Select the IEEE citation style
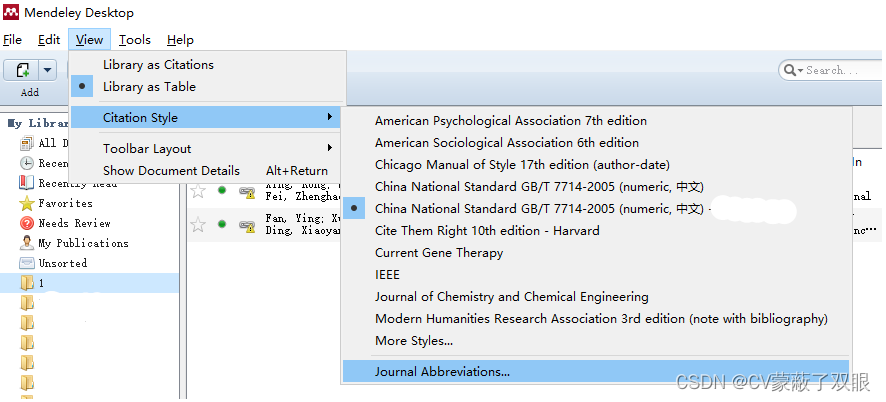Image resolution: width=886 pixels, height=402 pixels. [x=596, y=275]
